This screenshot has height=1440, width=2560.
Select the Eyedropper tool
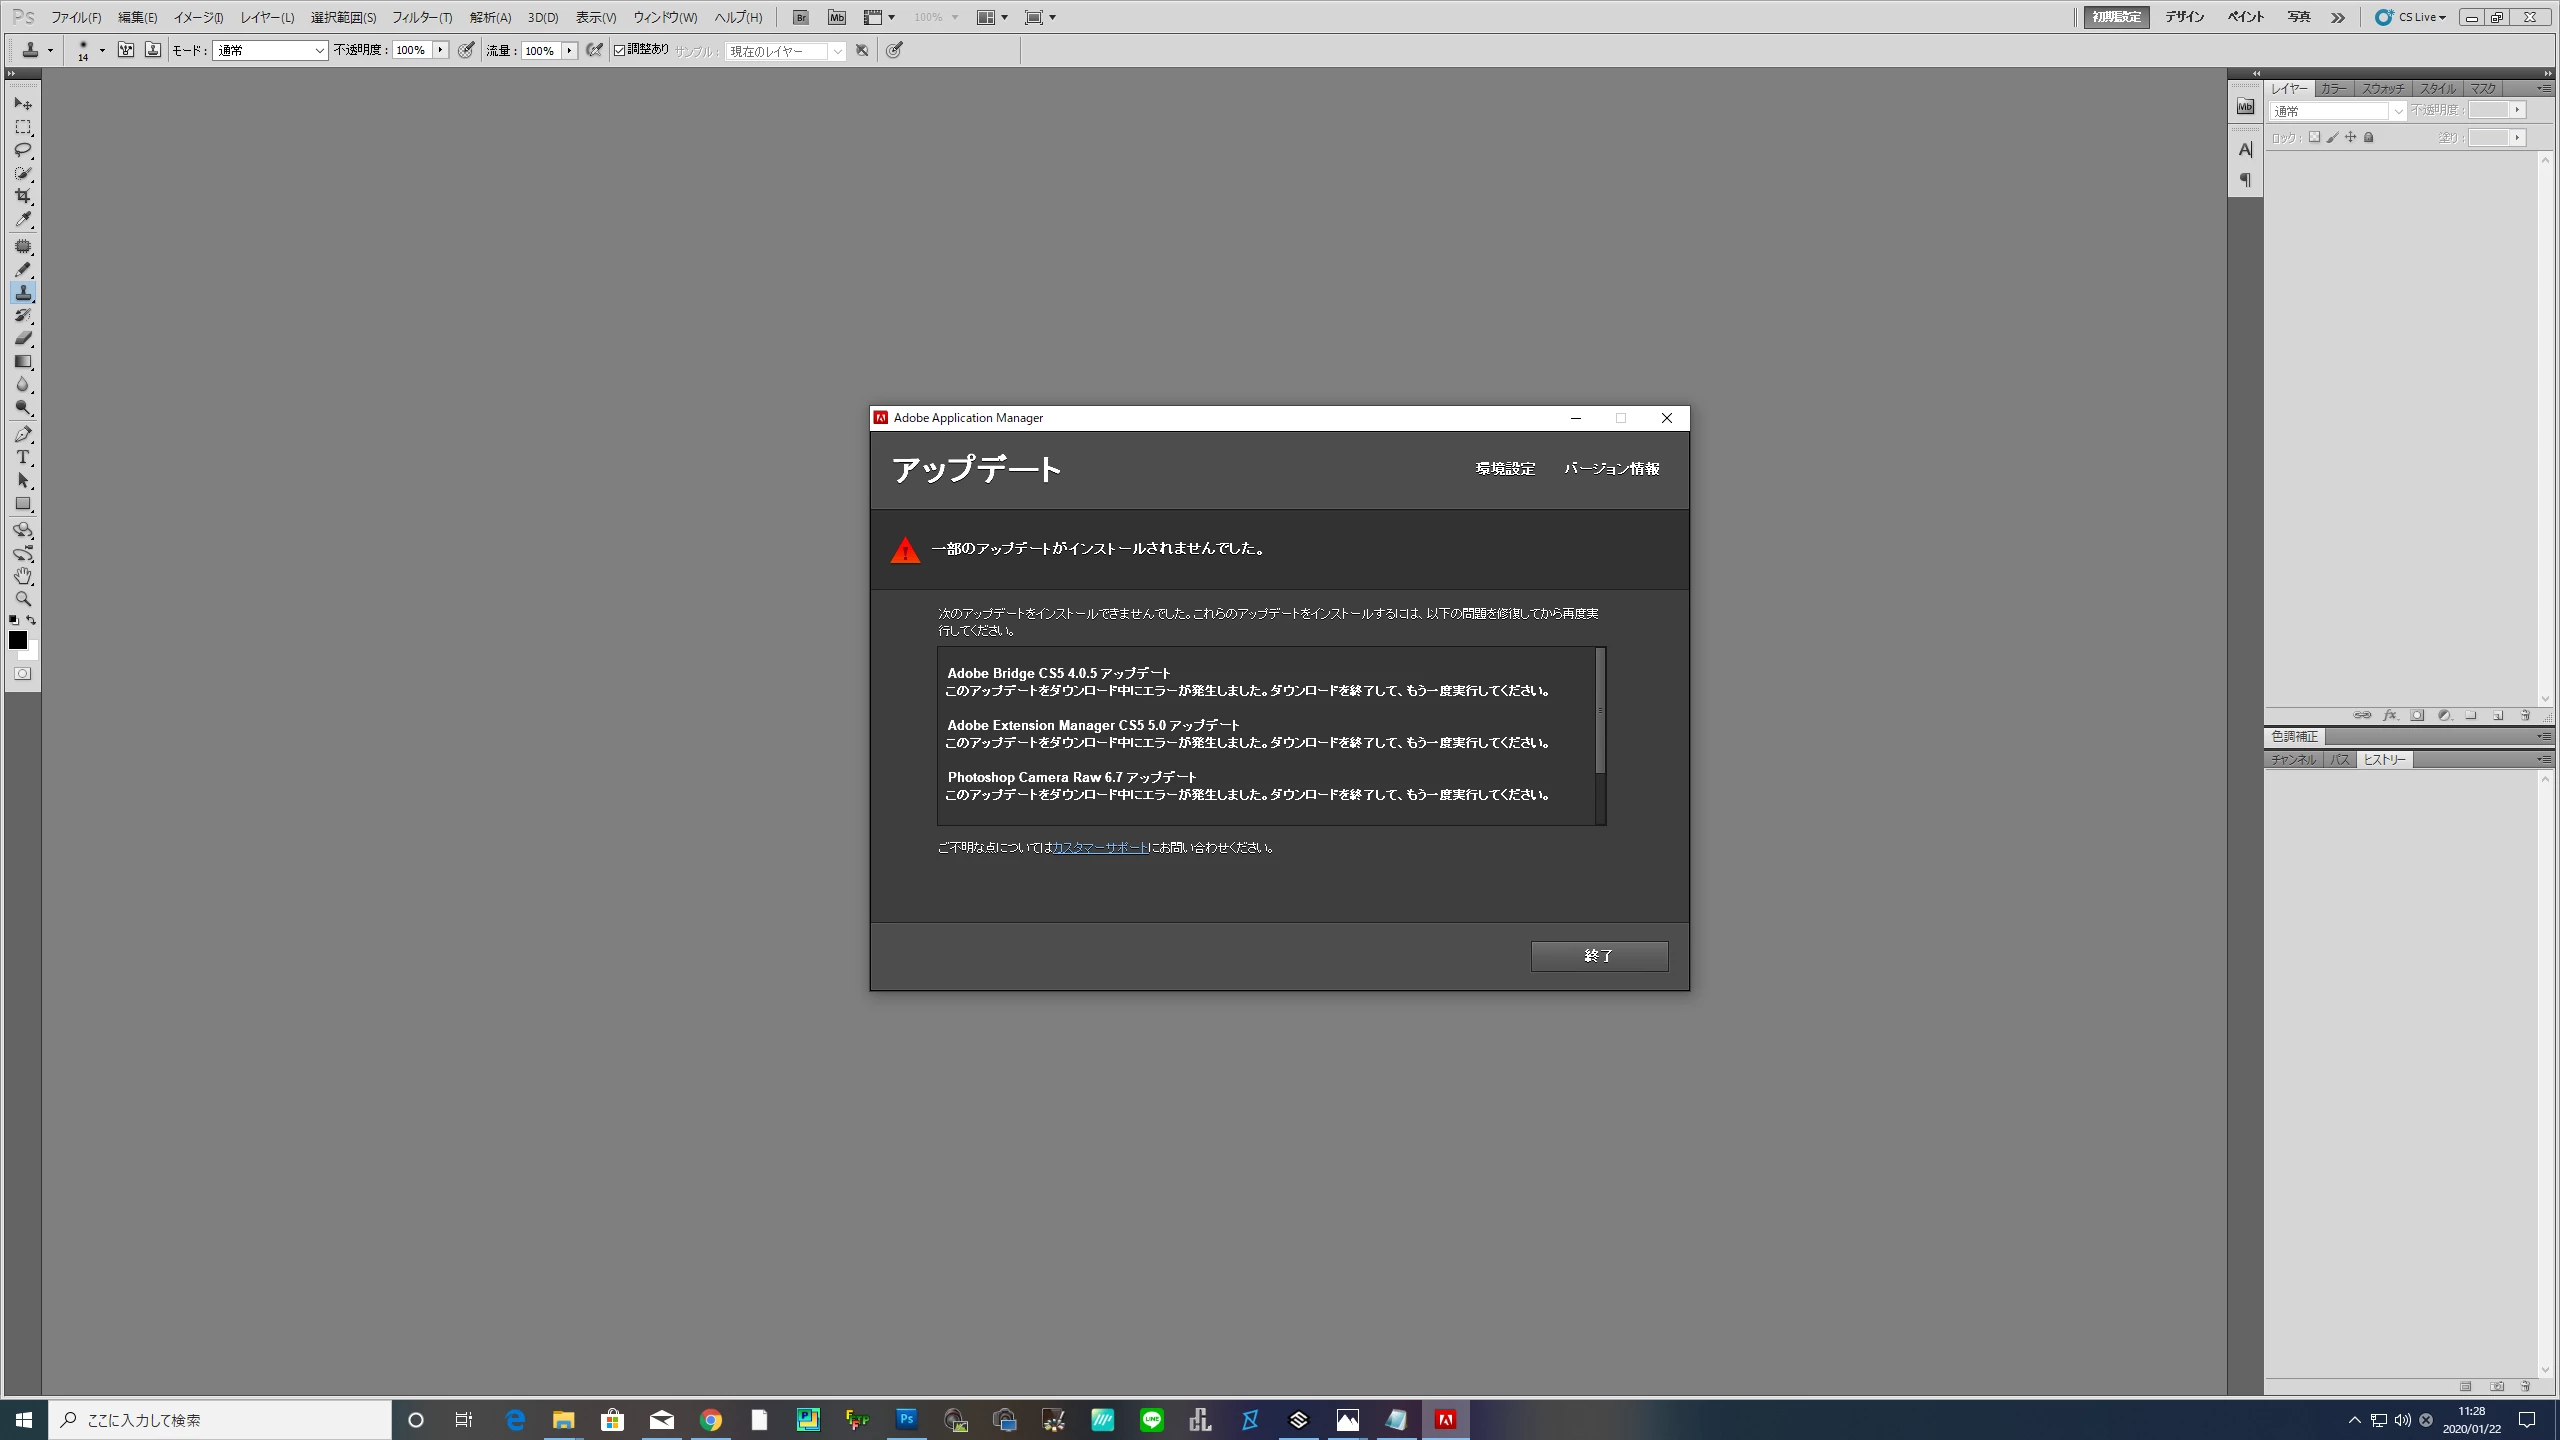23,220
